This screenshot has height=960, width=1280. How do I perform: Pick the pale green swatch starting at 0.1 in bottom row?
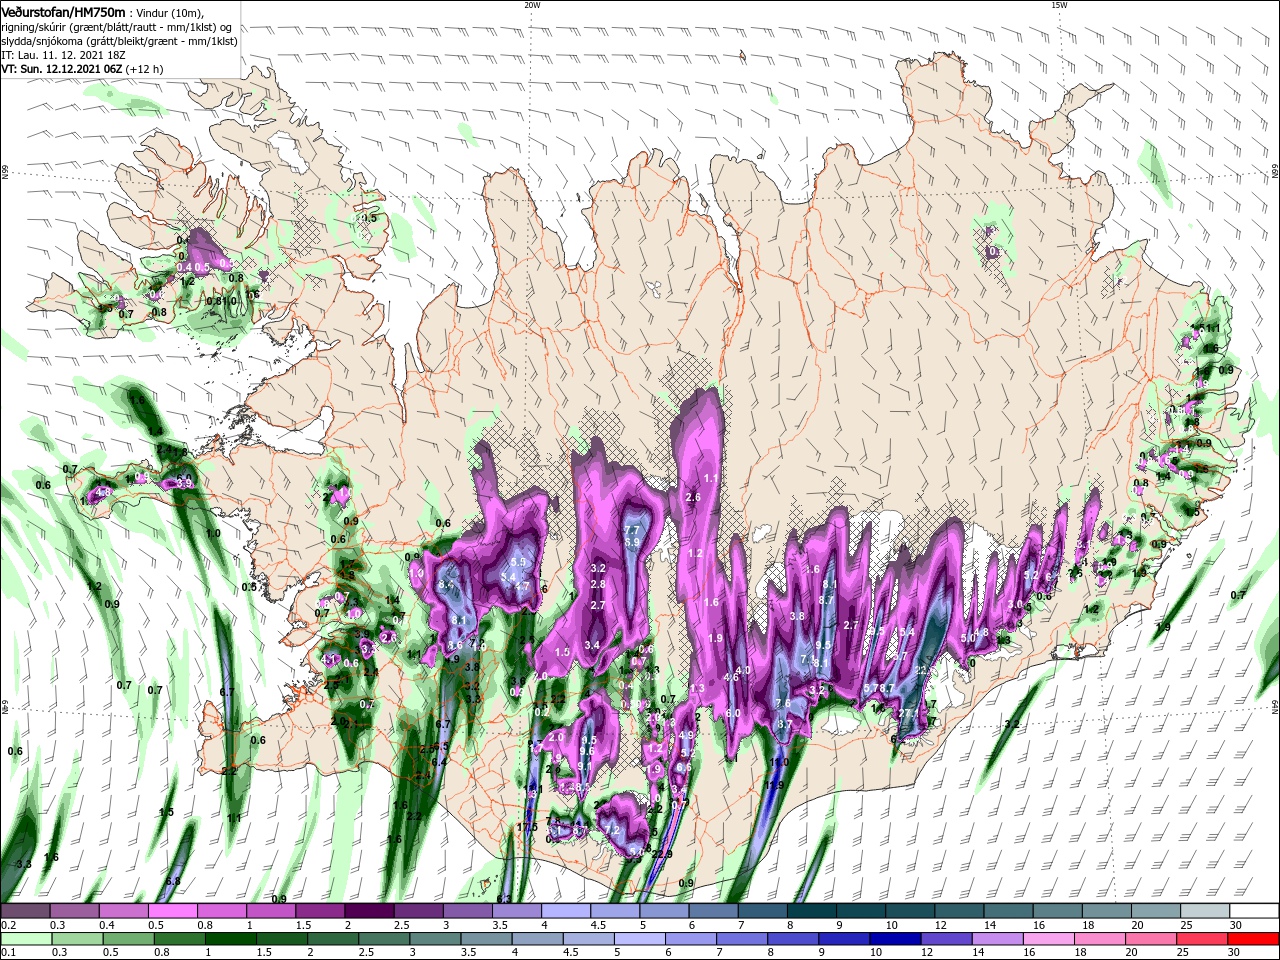click(25, 939)
